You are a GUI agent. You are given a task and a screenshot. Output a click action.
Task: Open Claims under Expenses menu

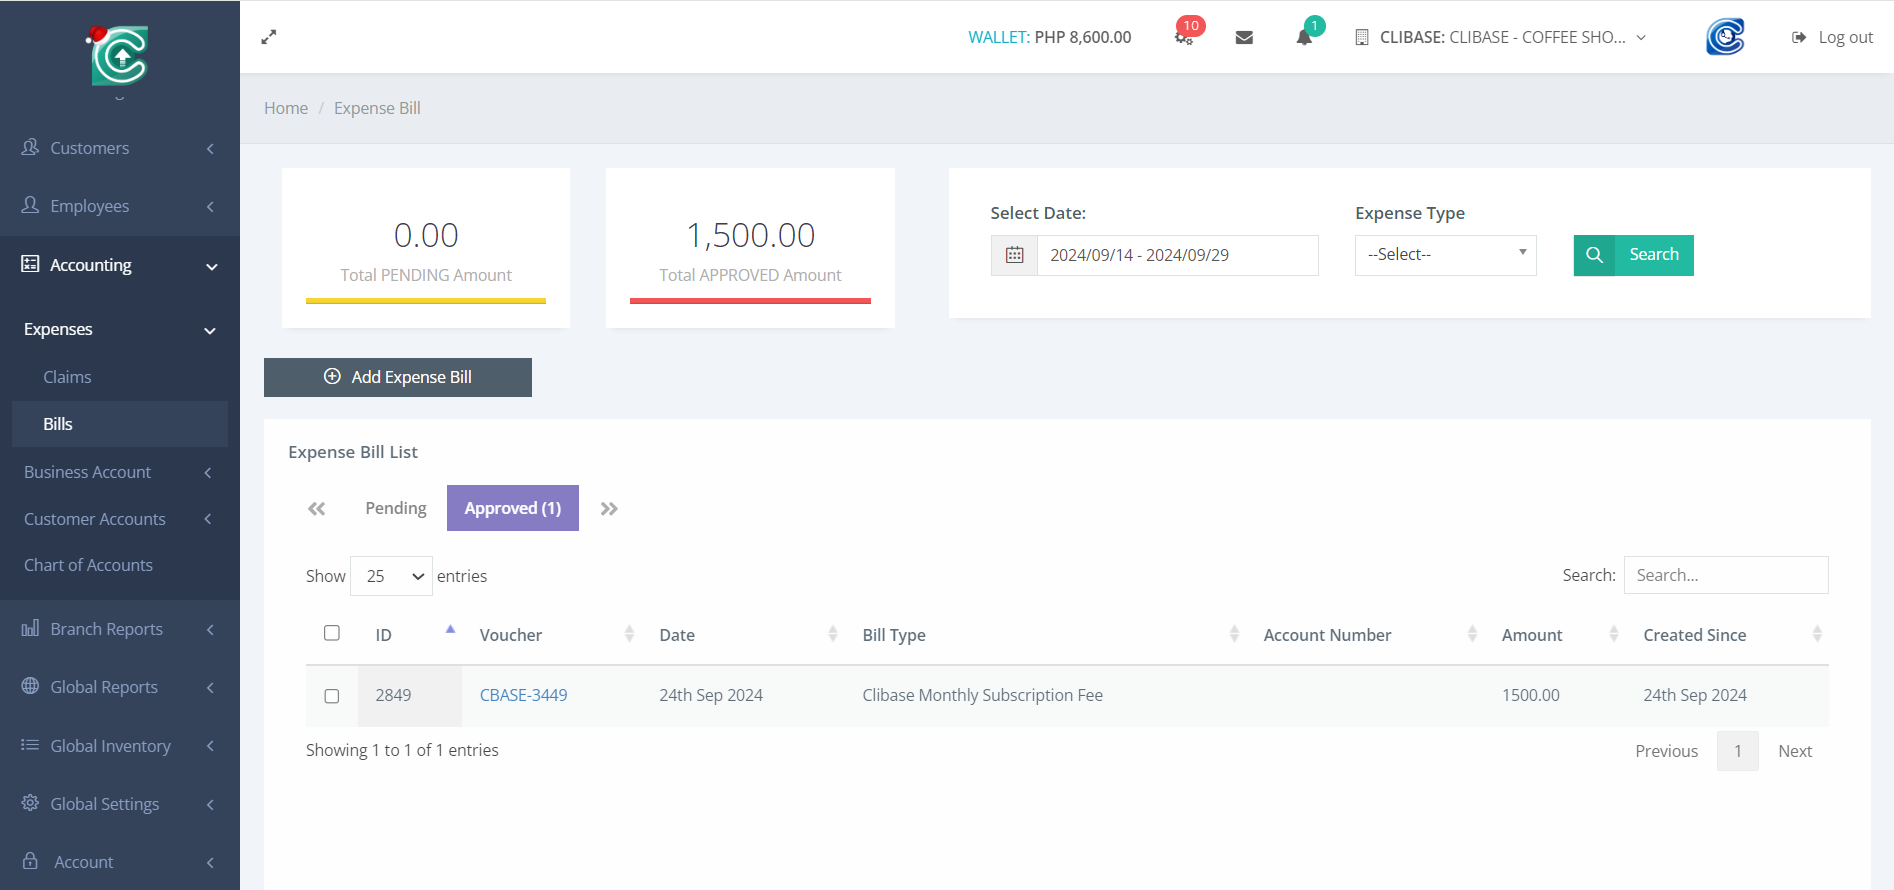67,377
